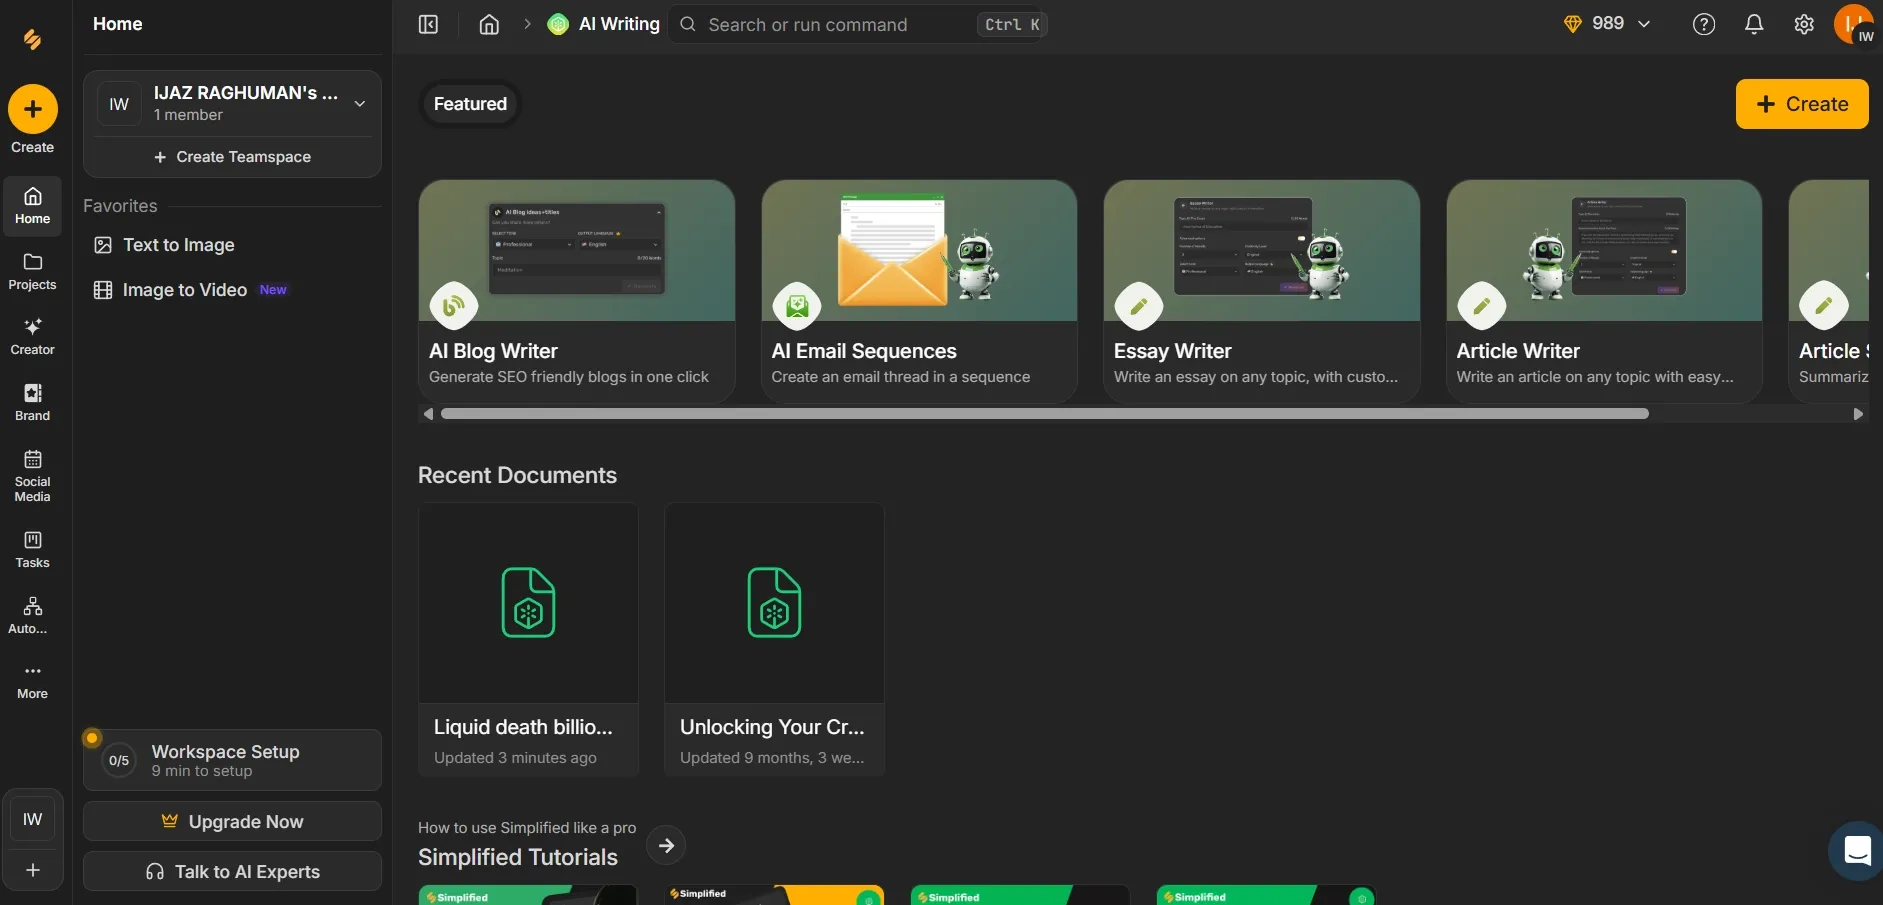Expand the IJAZ RAGHUMAN's workspace switcher

pyautogui.click(x=232, y=103)
